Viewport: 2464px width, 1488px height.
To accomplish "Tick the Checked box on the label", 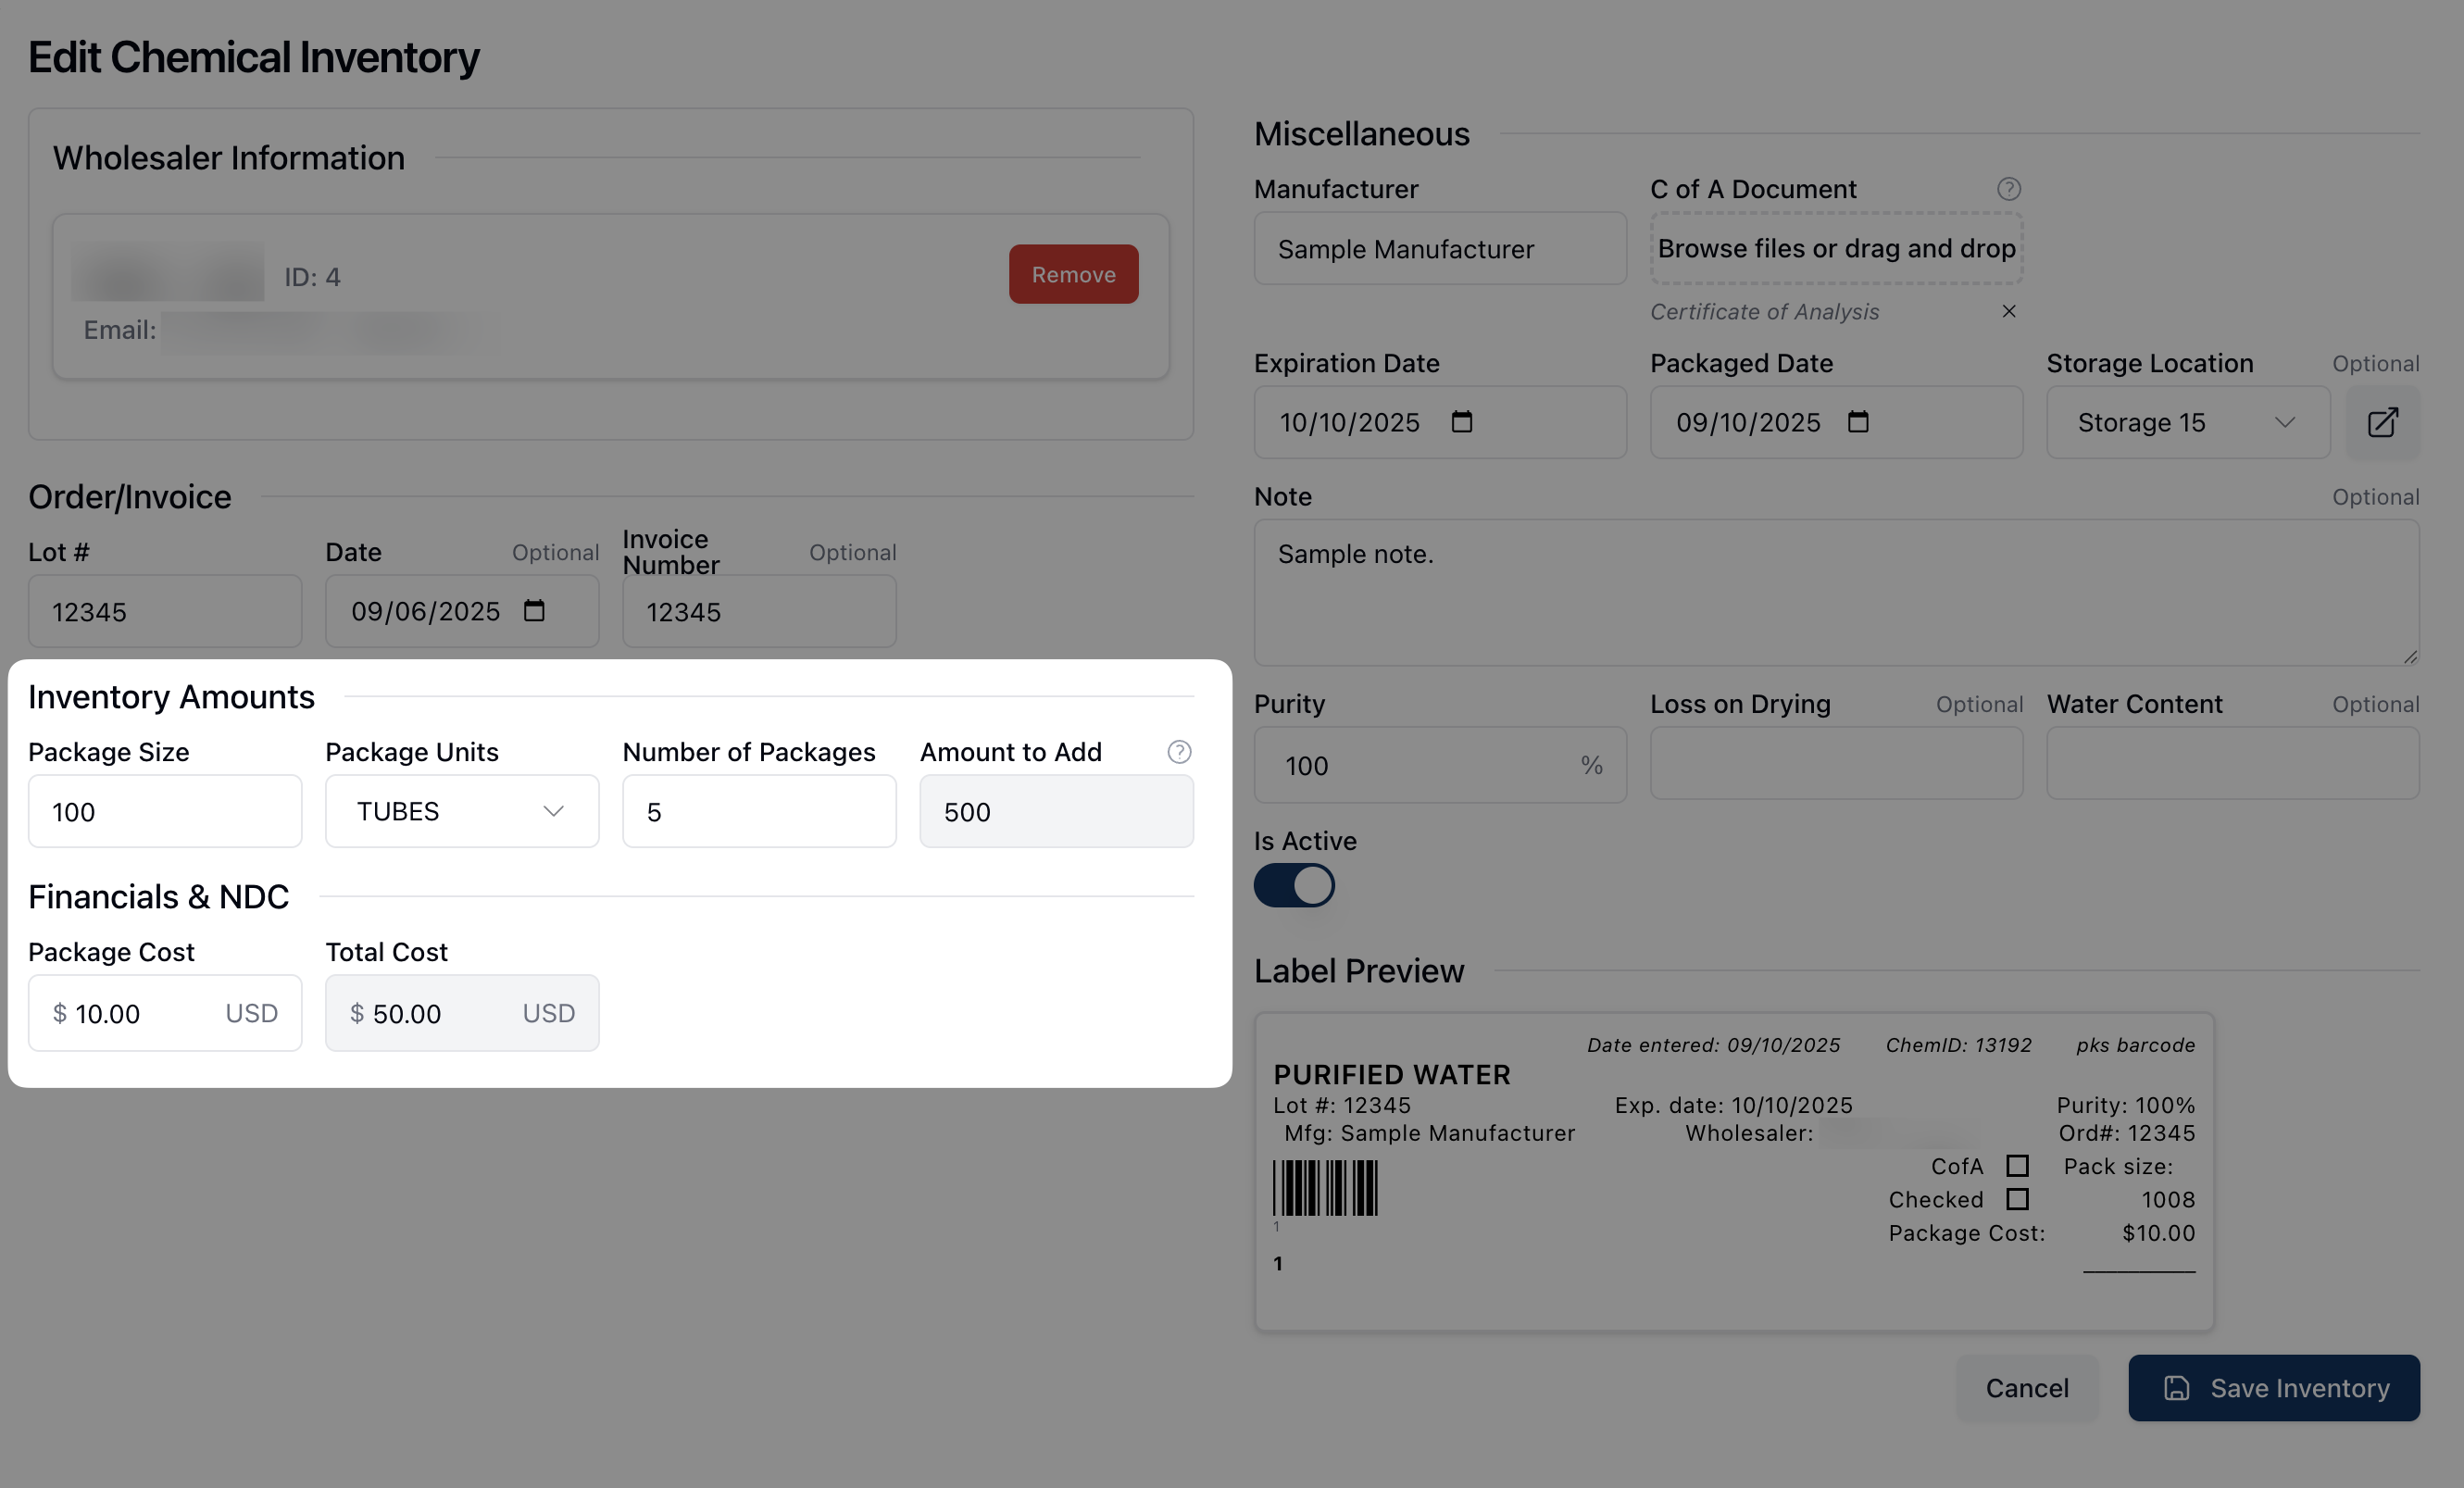I will pos(2017,1199).
